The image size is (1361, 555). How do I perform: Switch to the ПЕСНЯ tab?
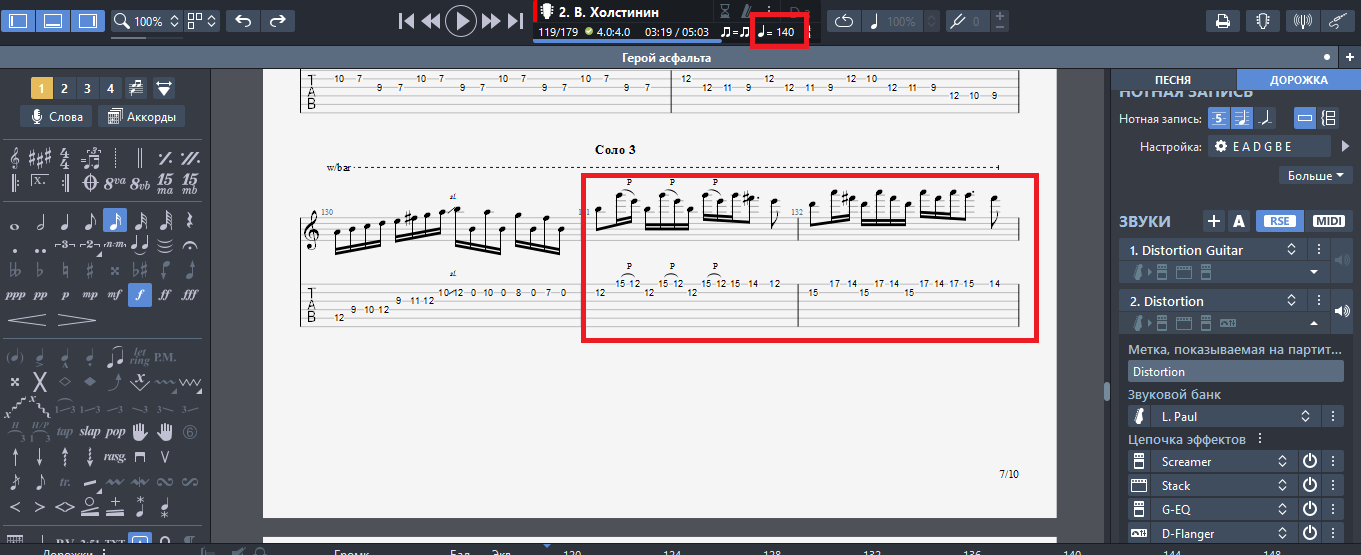[x=1172, y=80]
